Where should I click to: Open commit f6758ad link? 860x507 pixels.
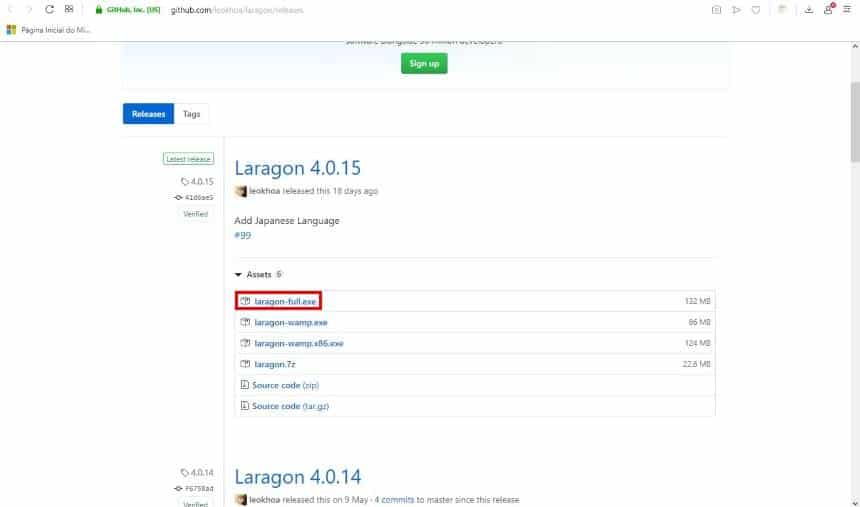click(x=199, y=488)
